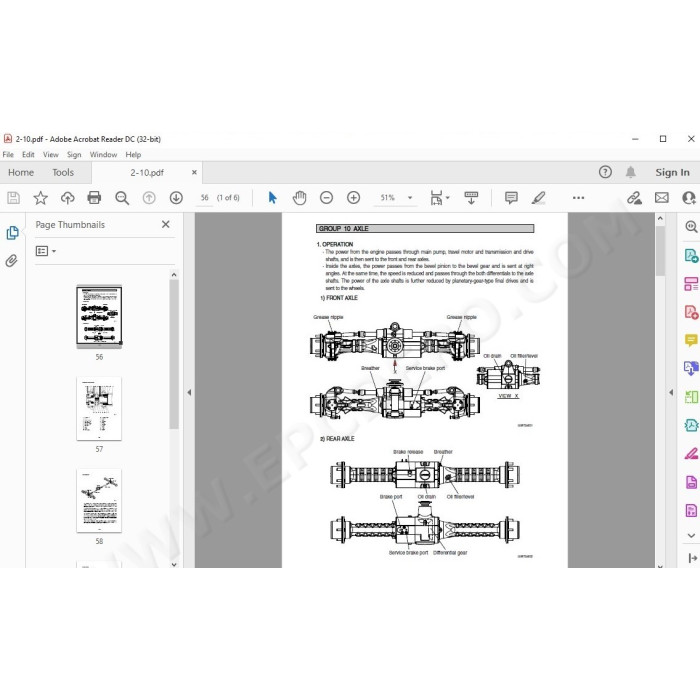700x700 pixels.
Task: Click the Save file icon
Action: pos(13,198)
